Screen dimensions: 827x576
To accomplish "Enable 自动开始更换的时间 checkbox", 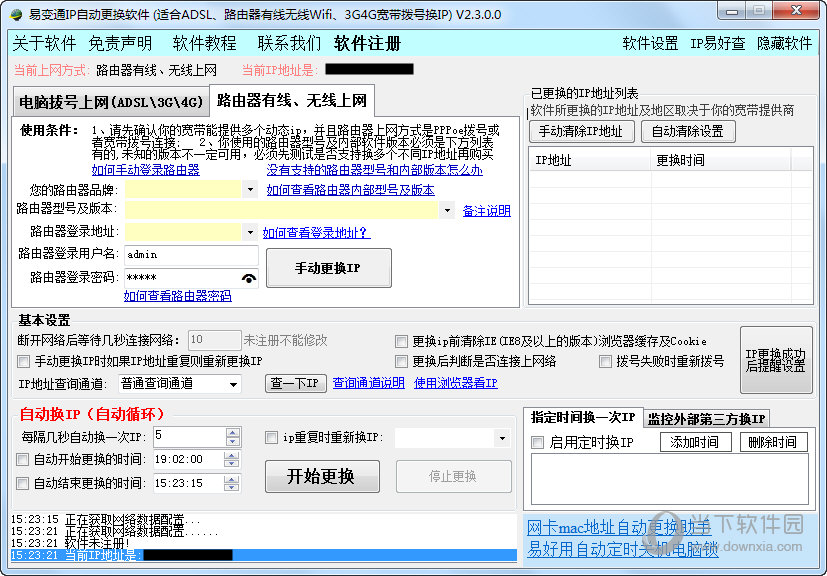I will (23, 459).
